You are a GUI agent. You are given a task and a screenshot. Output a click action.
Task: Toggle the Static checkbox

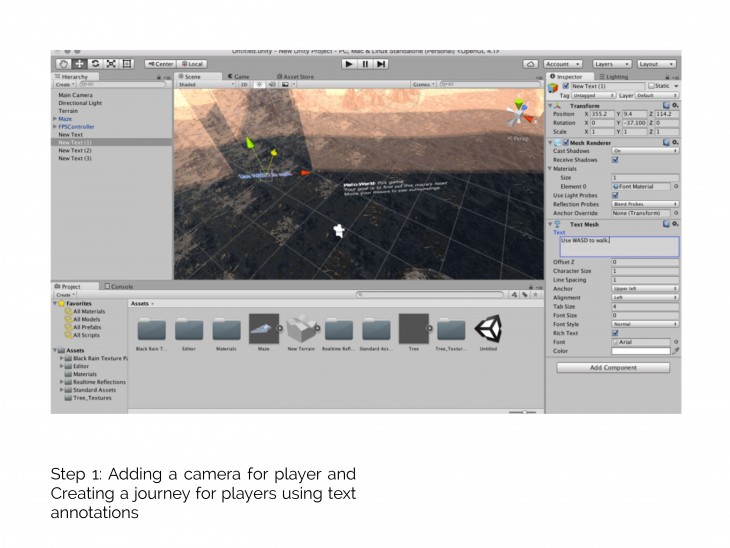(x=651, y=86)
